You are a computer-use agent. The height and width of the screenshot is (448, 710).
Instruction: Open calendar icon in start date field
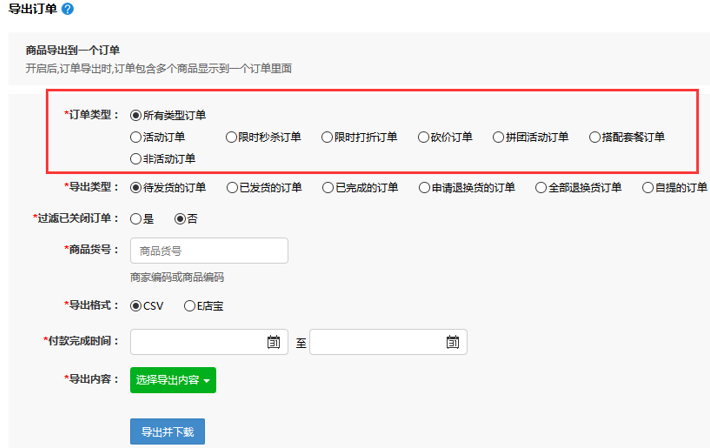click(273, 342)
